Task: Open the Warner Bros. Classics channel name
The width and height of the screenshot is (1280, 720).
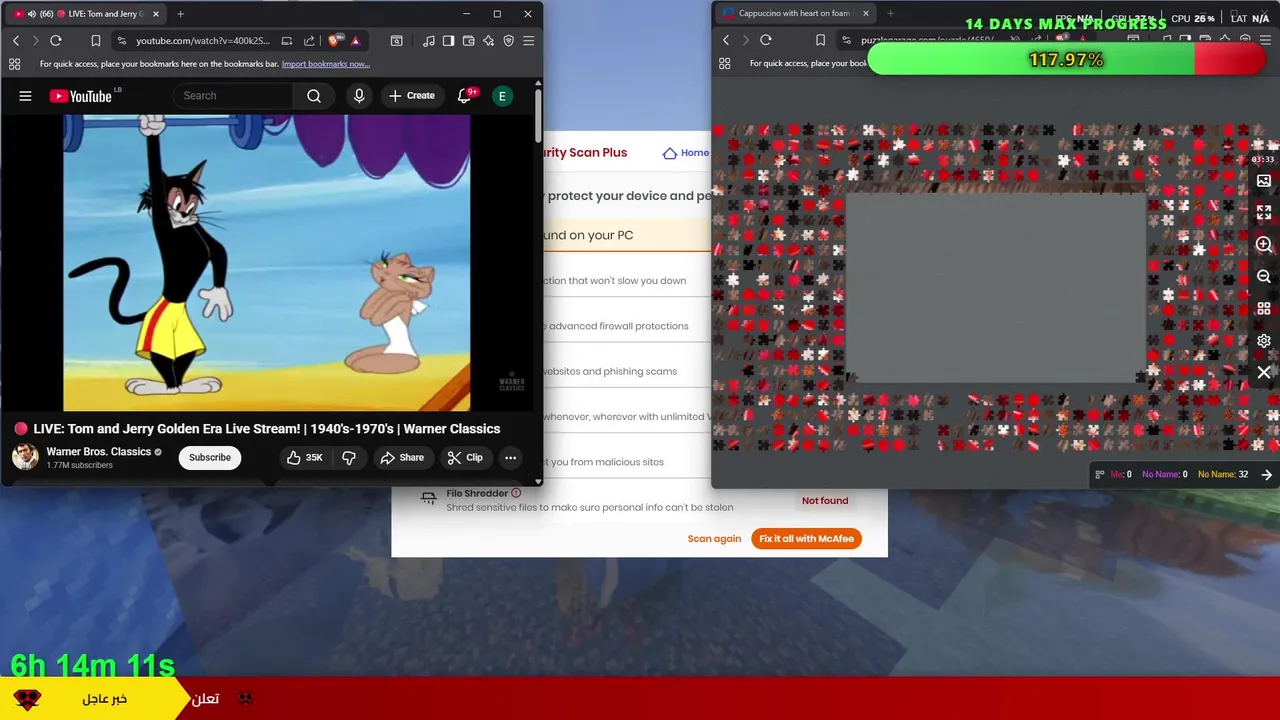Action: (98, 452)
